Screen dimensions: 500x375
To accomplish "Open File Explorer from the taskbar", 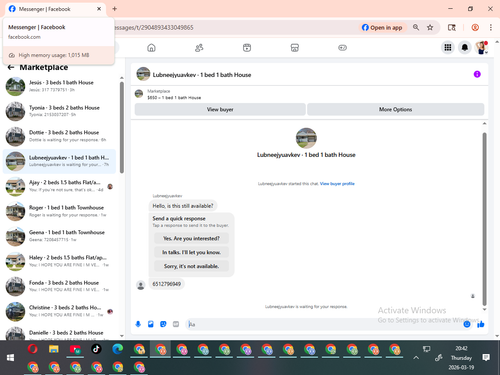I will 54,349.
